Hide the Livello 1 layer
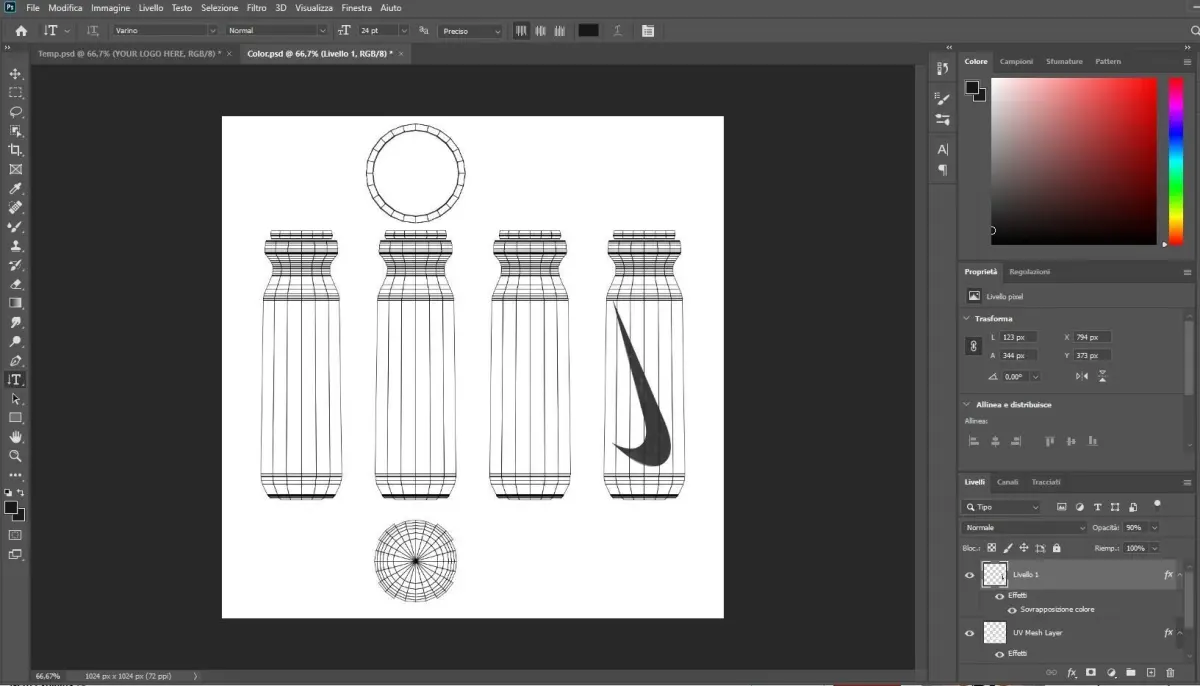 [x=969, y=575]
